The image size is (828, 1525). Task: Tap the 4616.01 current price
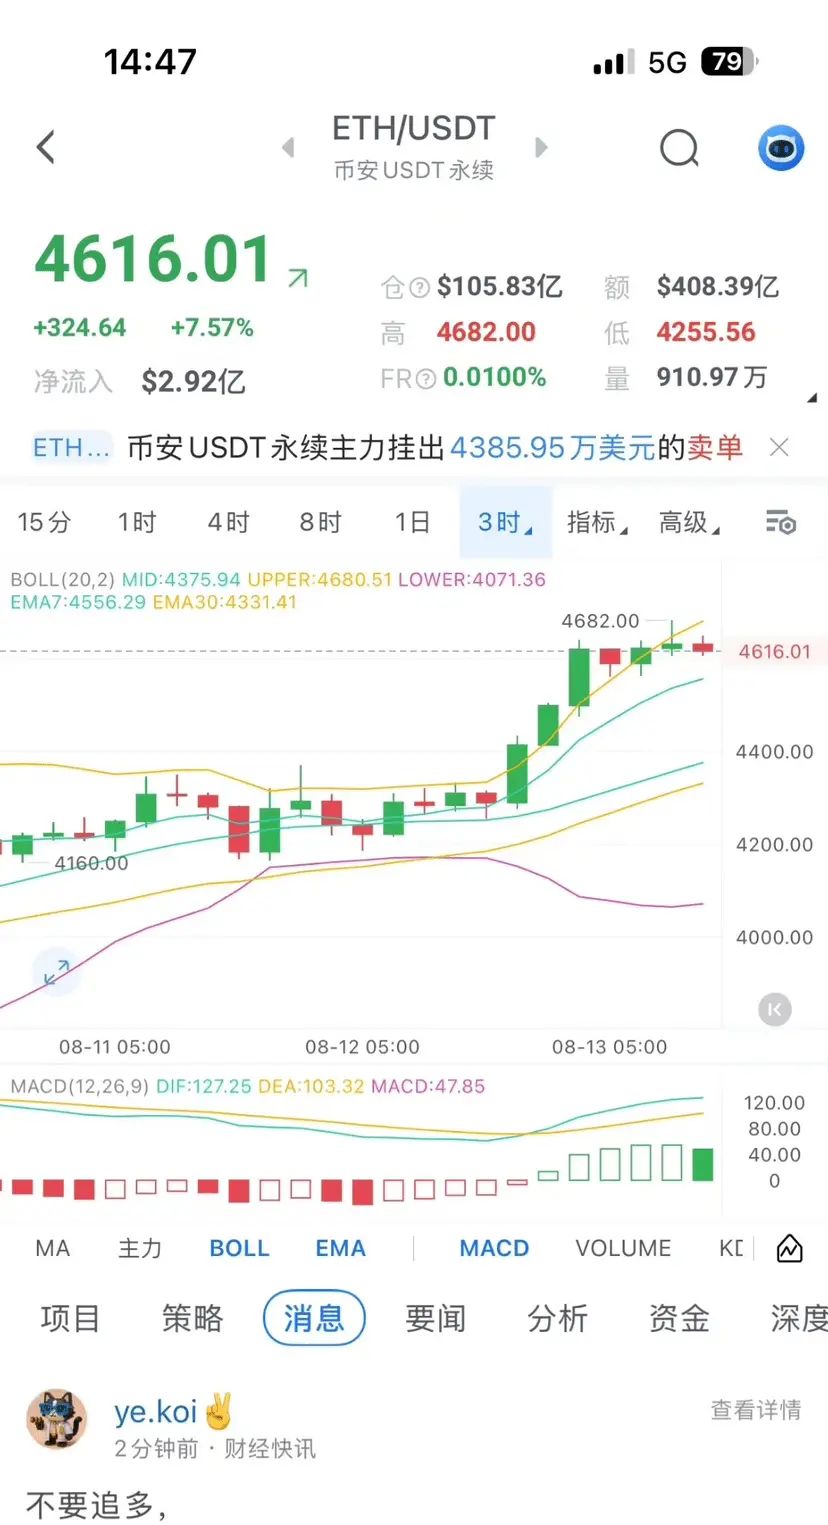coord(153,260)
